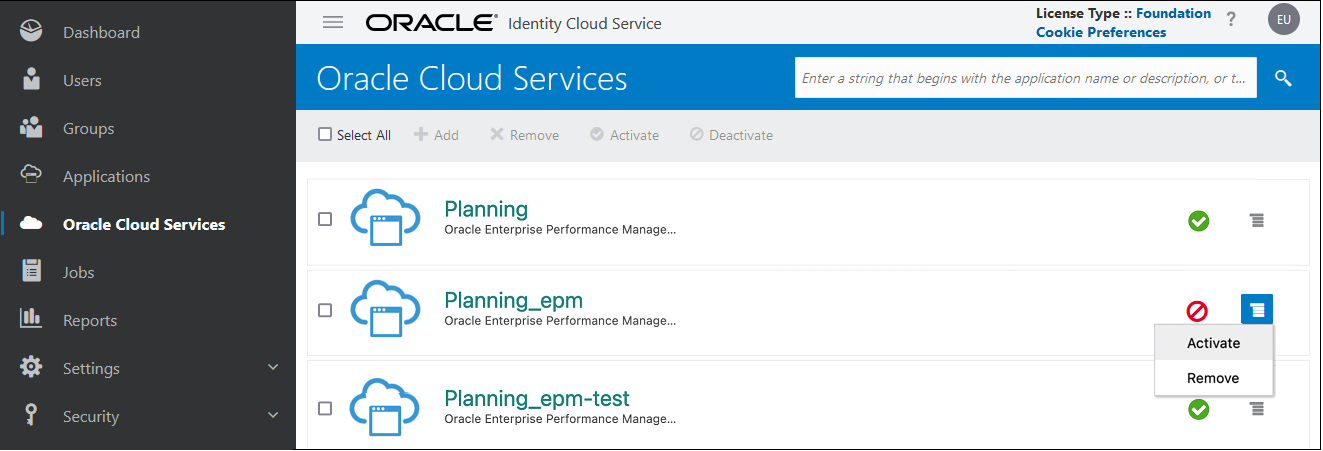Expand the Settings sidebar section
This screenshot has height=451, width=1323.
(273, 368)
